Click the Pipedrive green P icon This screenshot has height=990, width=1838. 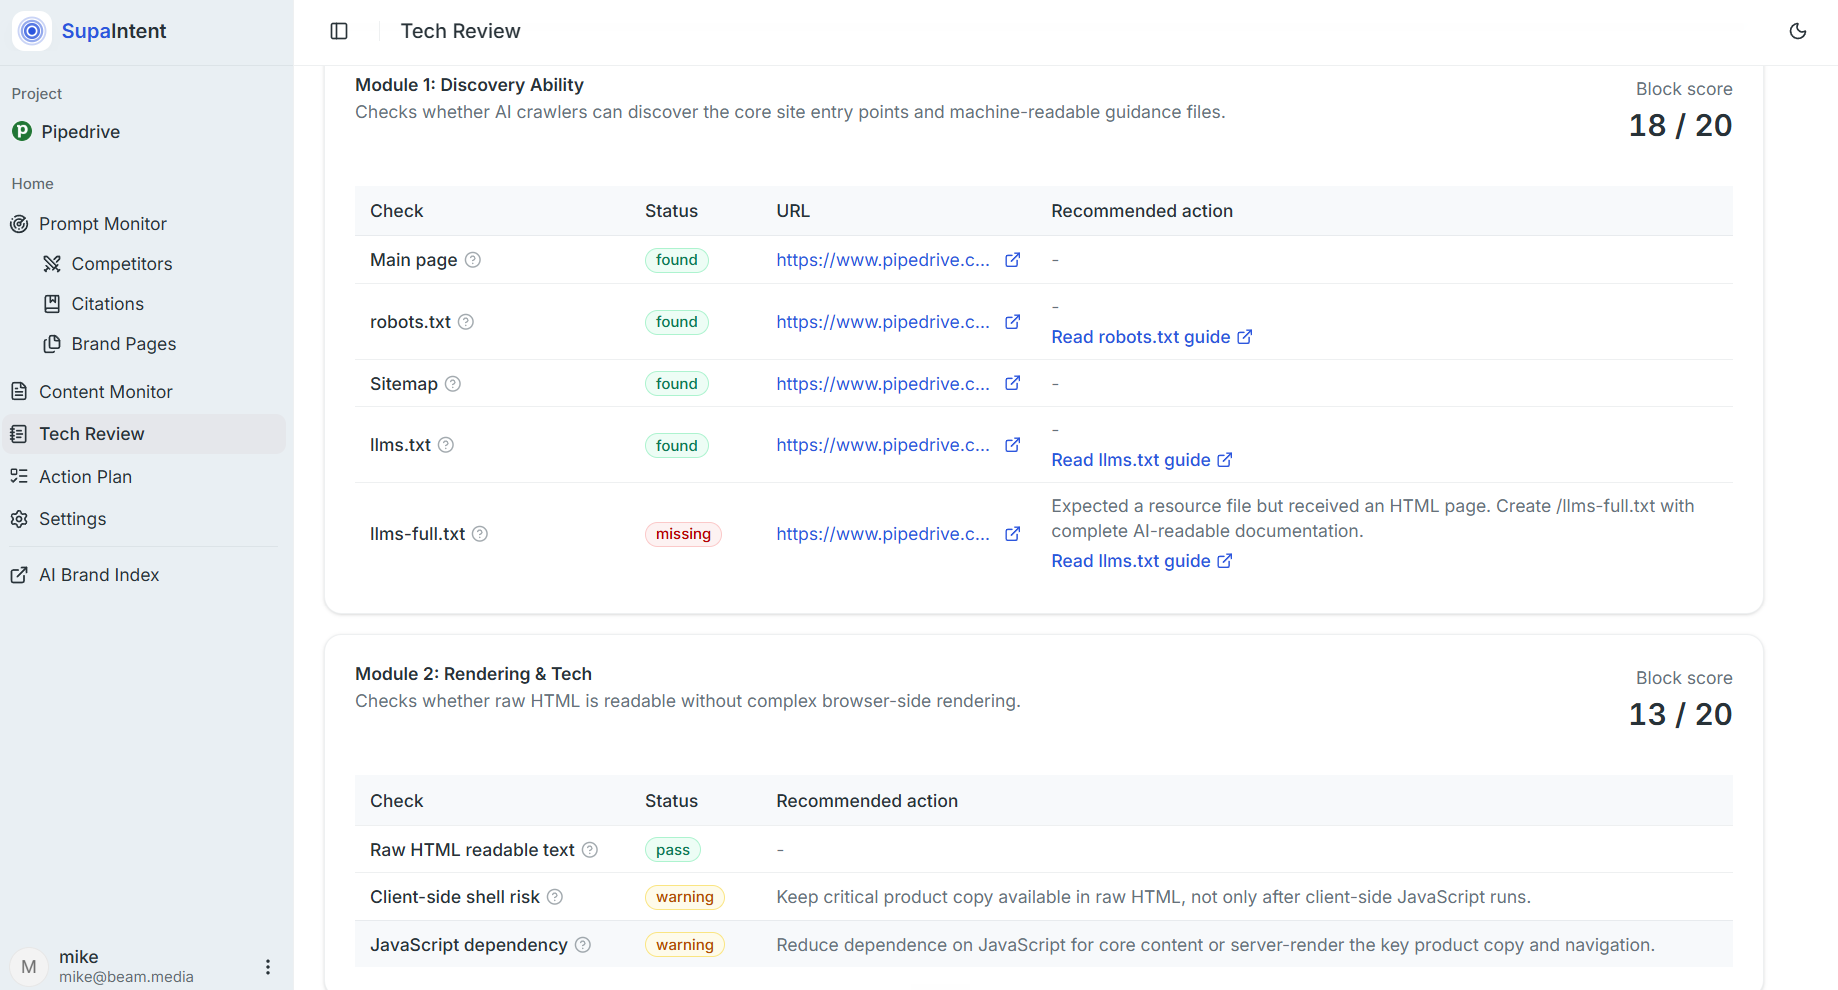click(x=22, y=131)
